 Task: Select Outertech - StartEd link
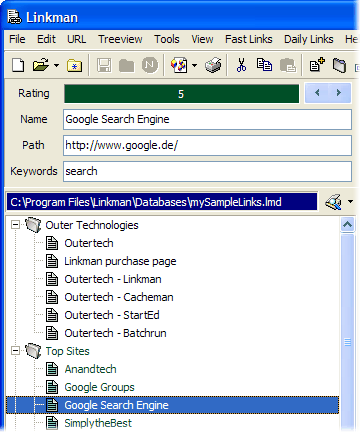112,315
